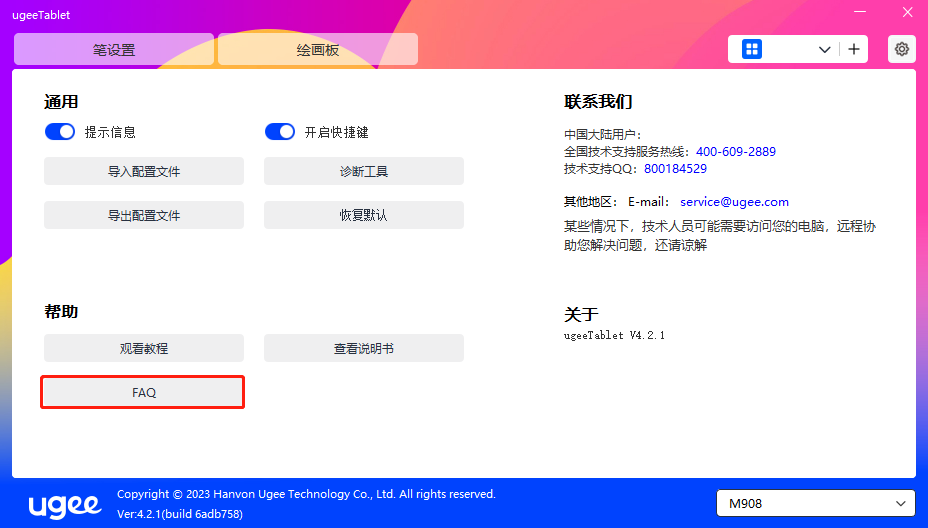Click the 中国大陆用户 label
Viewport: 928px width, 528px height.
coord(602,135)
